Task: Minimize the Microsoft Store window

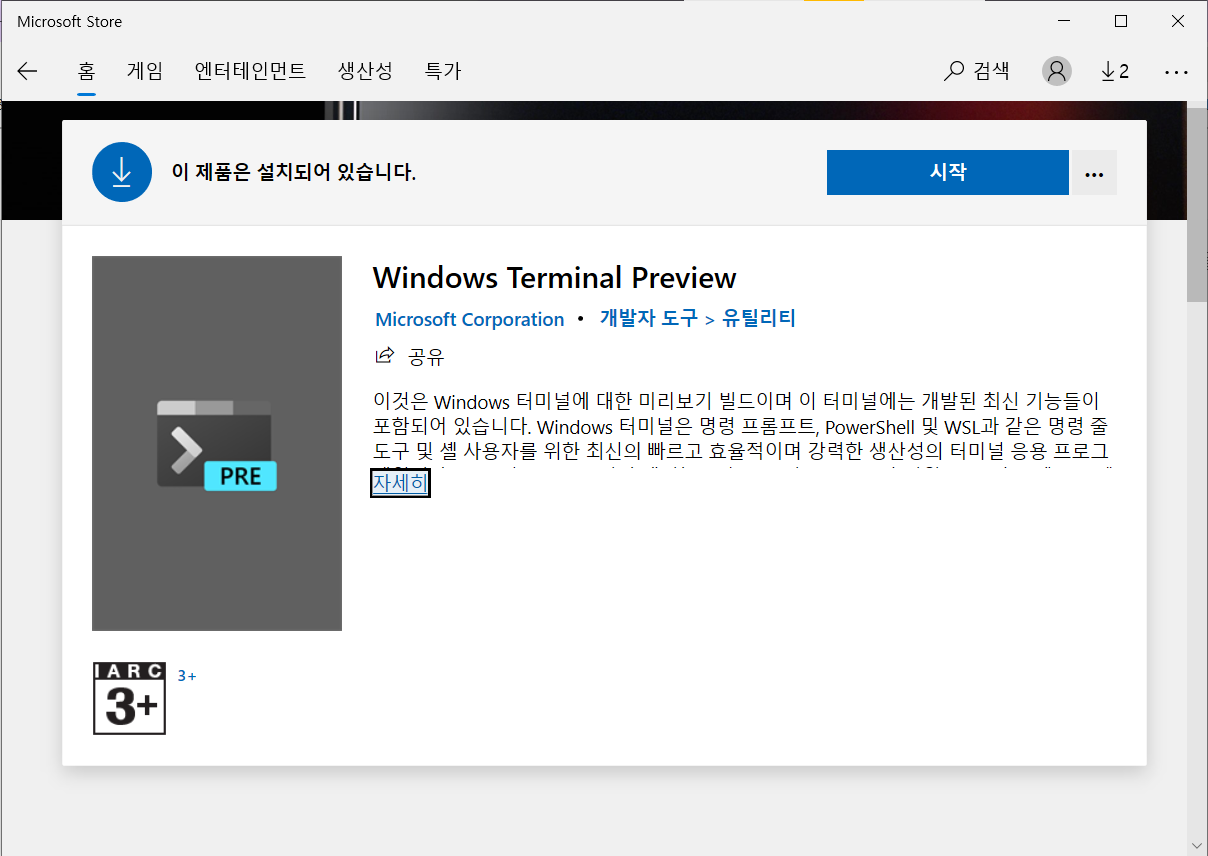Action: [1066, 21]
